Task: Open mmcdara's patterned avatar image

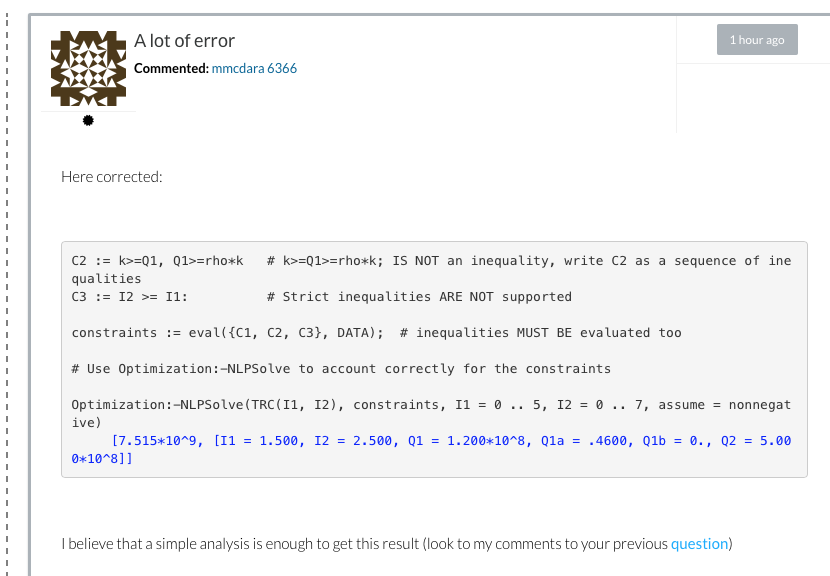Action: pyautogui.click(x=88, y=68)
